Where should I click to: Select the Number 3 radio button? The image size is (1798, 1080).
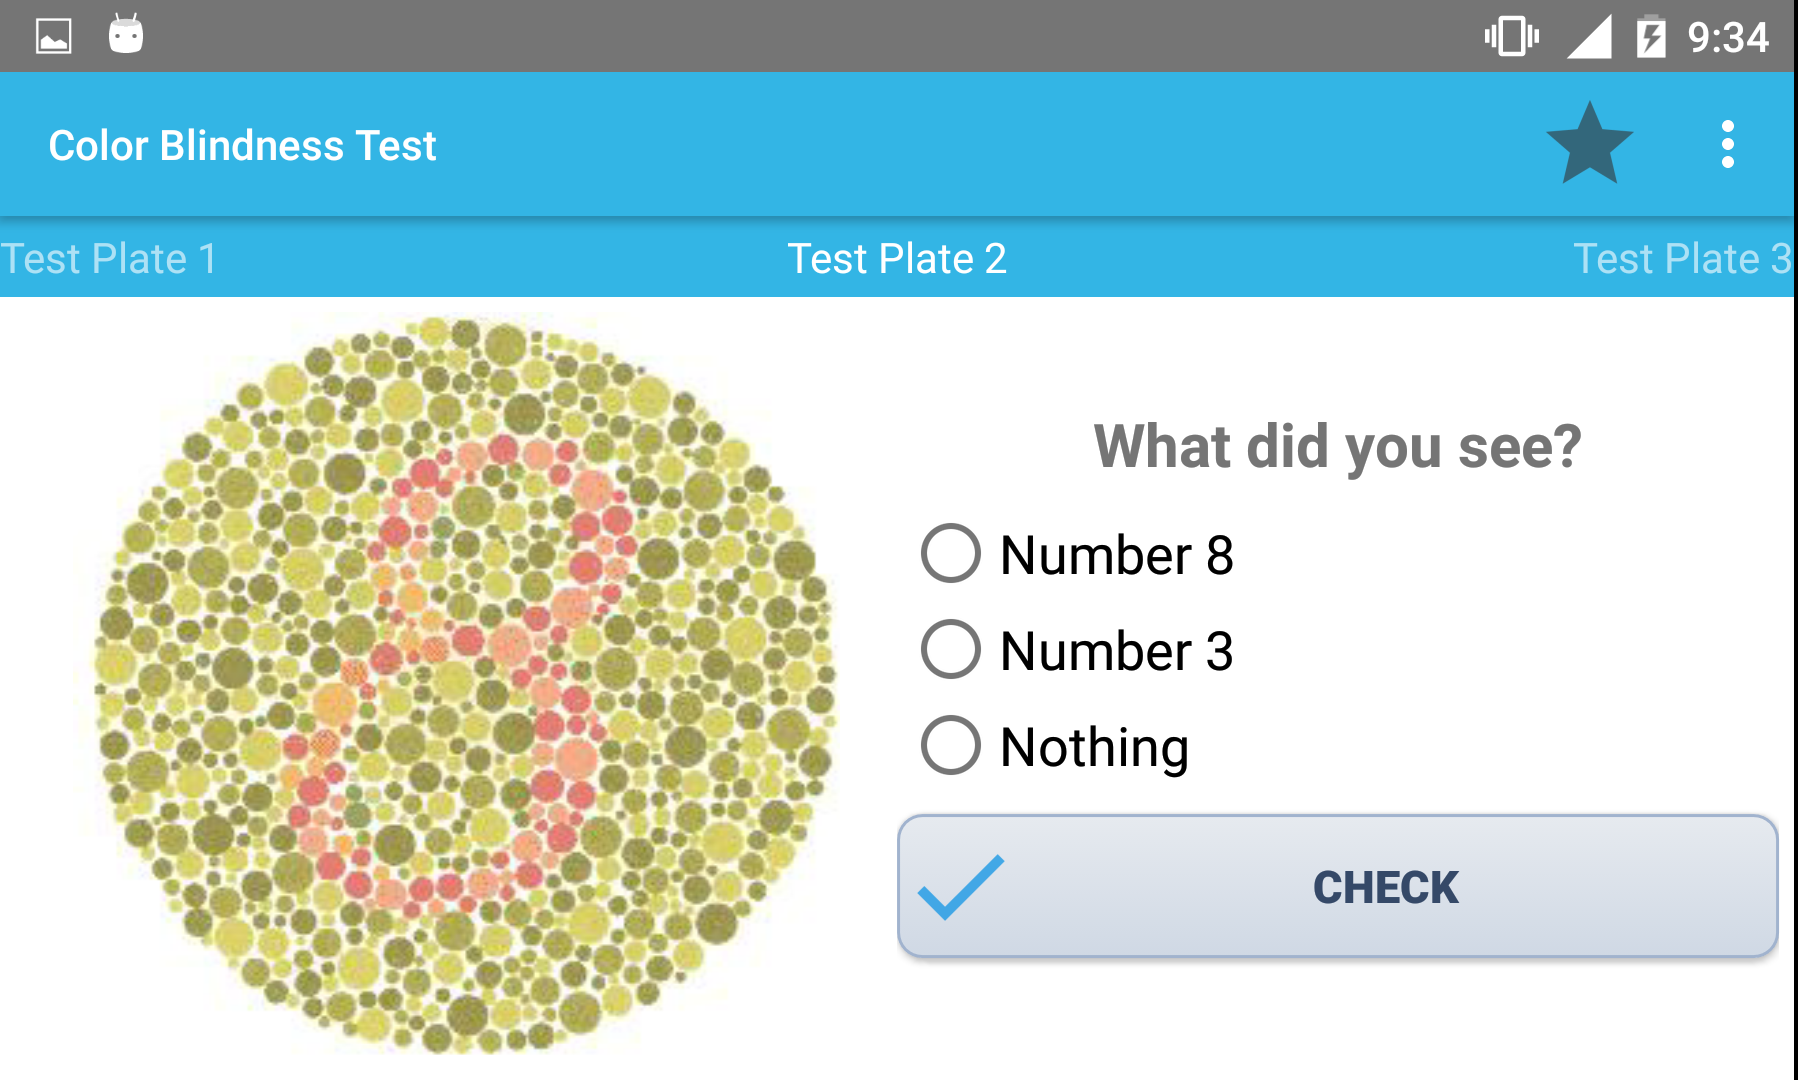(950, 649)
